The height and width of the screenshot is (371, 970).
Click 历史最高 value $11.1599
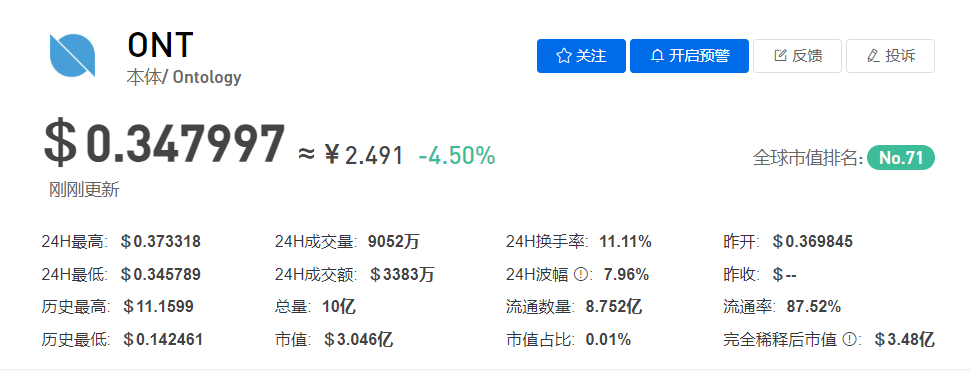(x=158, y=306)
